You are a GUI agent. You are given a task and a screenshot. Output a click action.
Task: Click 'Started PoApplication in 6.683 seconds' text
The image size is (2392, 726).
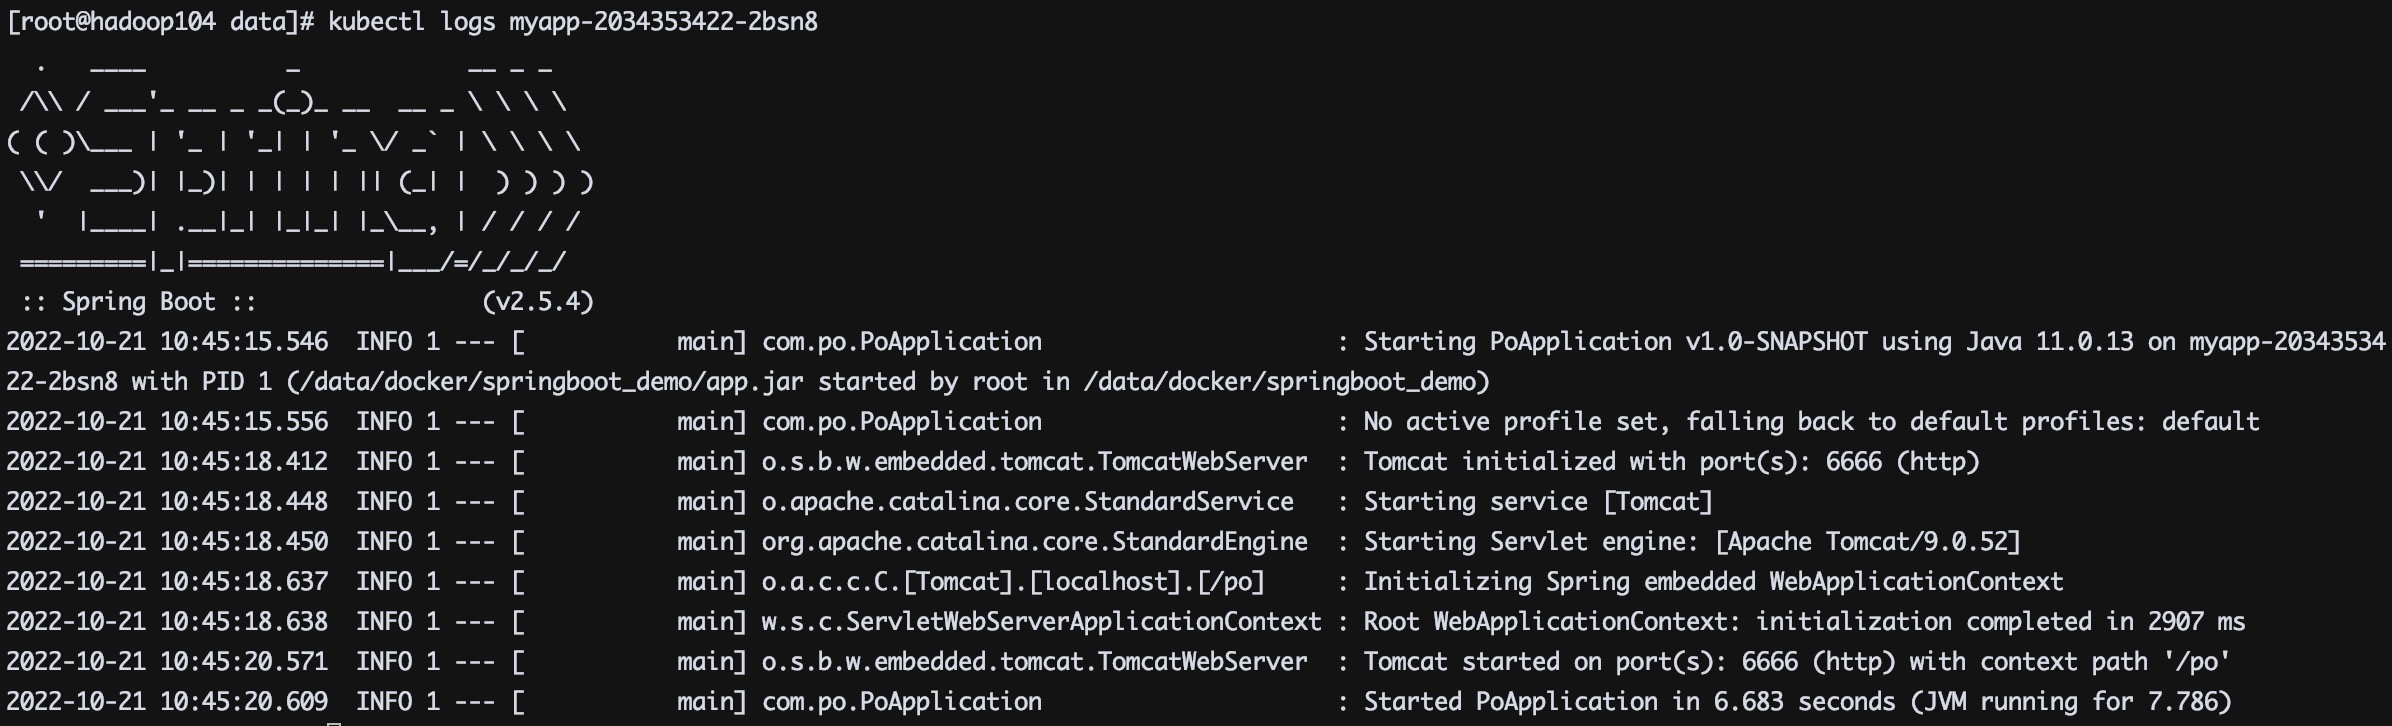[1629, 702]
